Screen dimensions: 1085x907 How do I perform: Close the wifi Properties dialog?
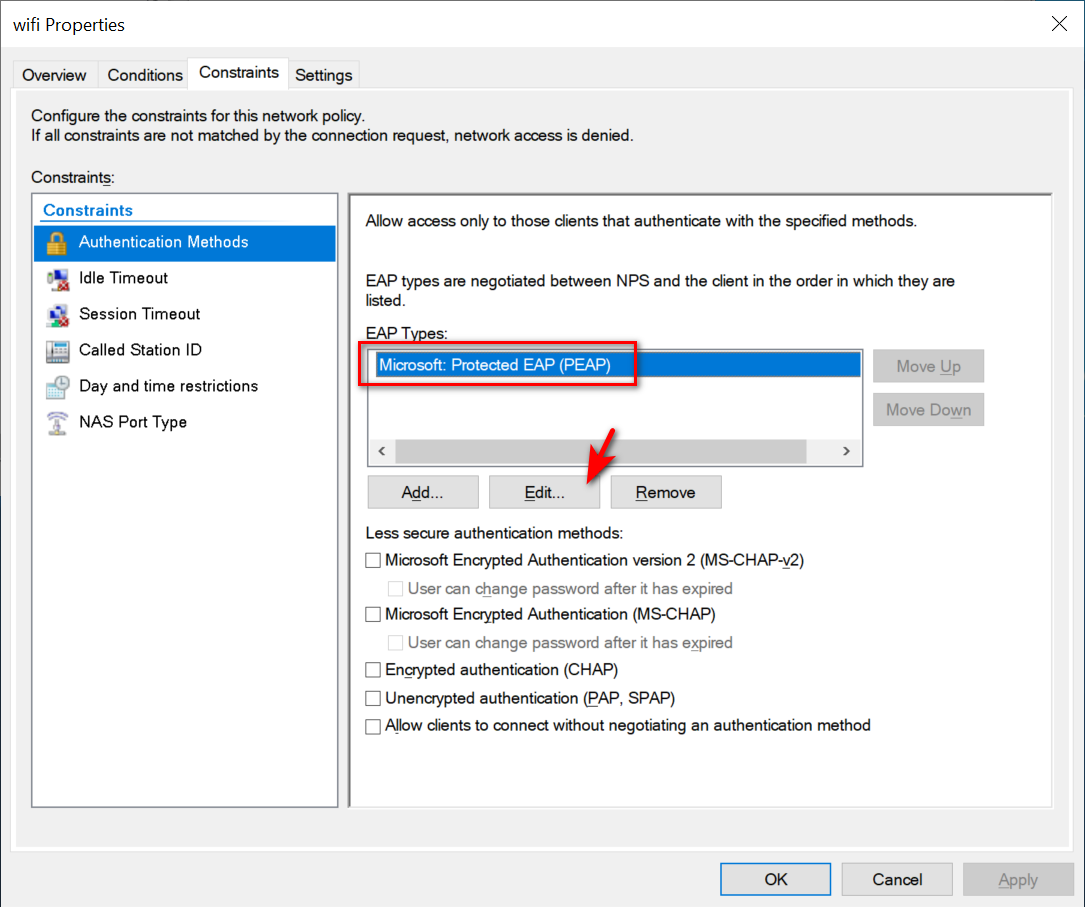tap(1059, 24)
